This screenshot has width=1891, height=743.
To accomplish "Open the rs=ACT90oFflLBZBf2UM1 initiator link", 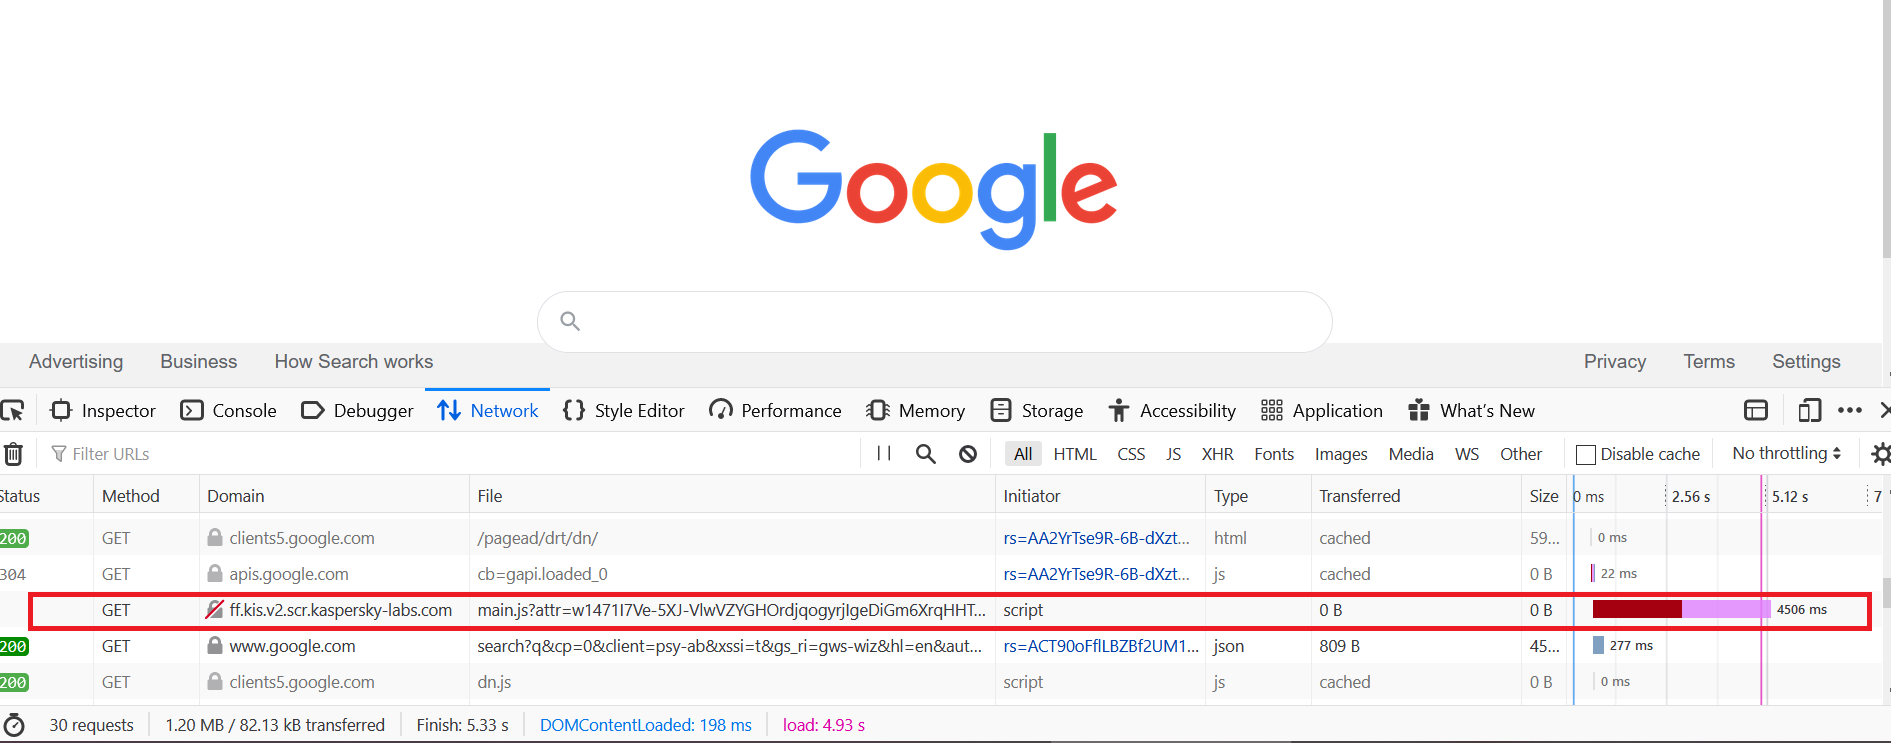I will (x=1101, y=646).
